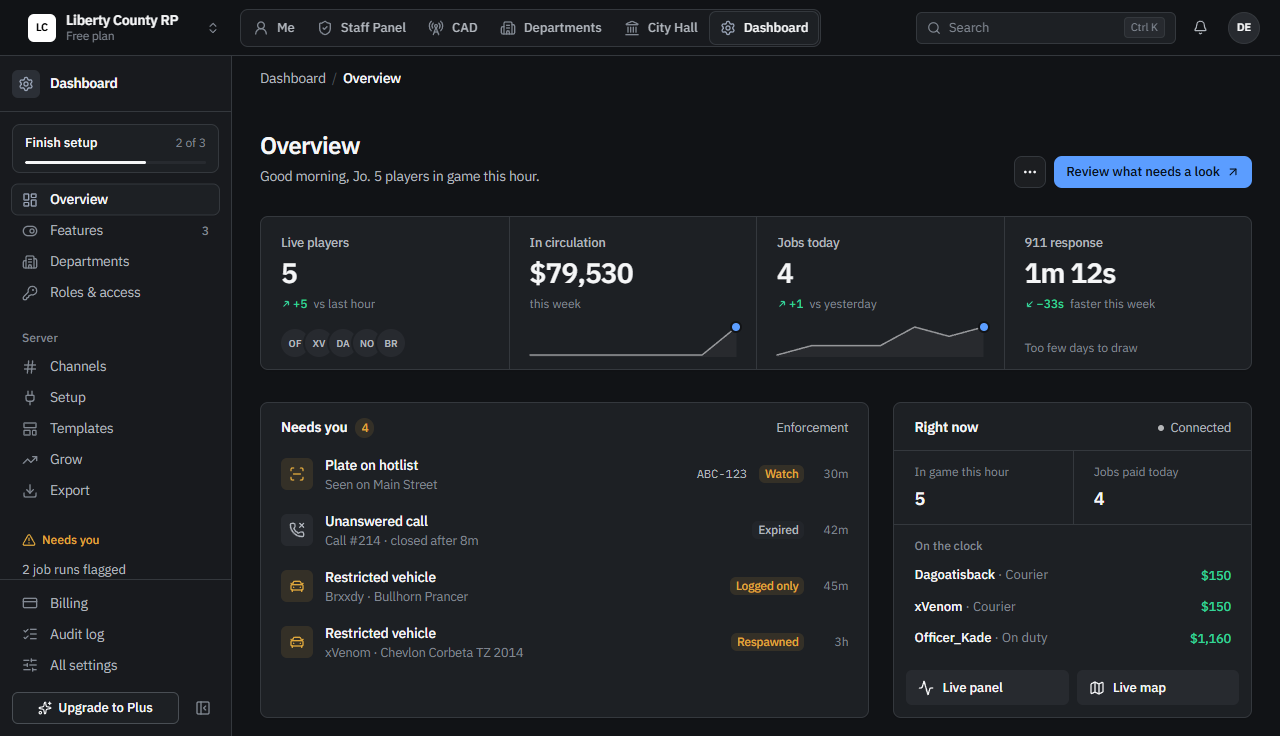Click the Dashboard gear icon in sidebar header
This screenshot has height=736, width=1280.
(x=26, y=84)
